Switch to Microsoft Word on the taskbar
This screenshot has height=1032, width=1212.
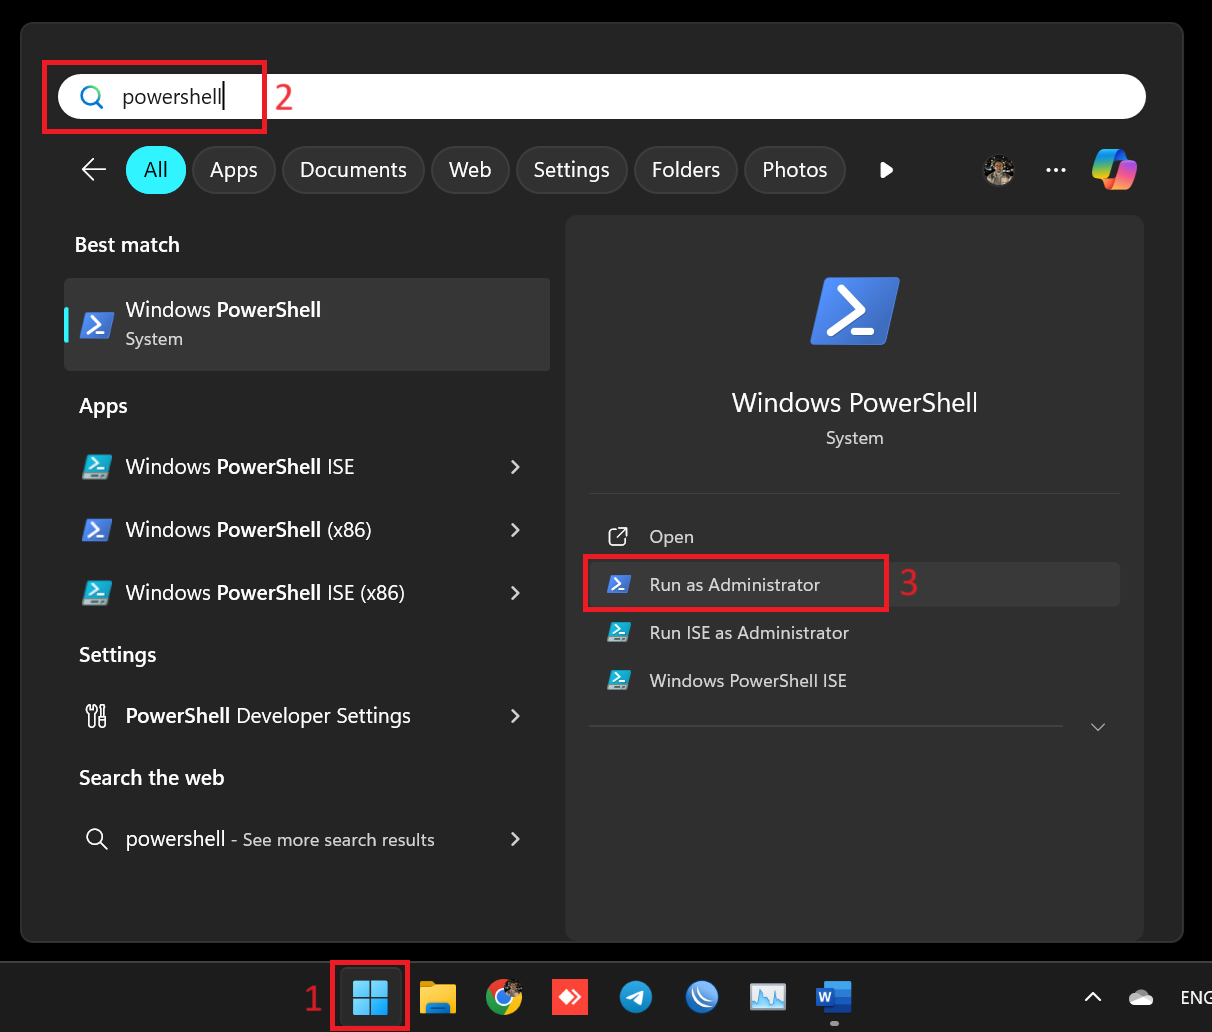click(834, 997)
